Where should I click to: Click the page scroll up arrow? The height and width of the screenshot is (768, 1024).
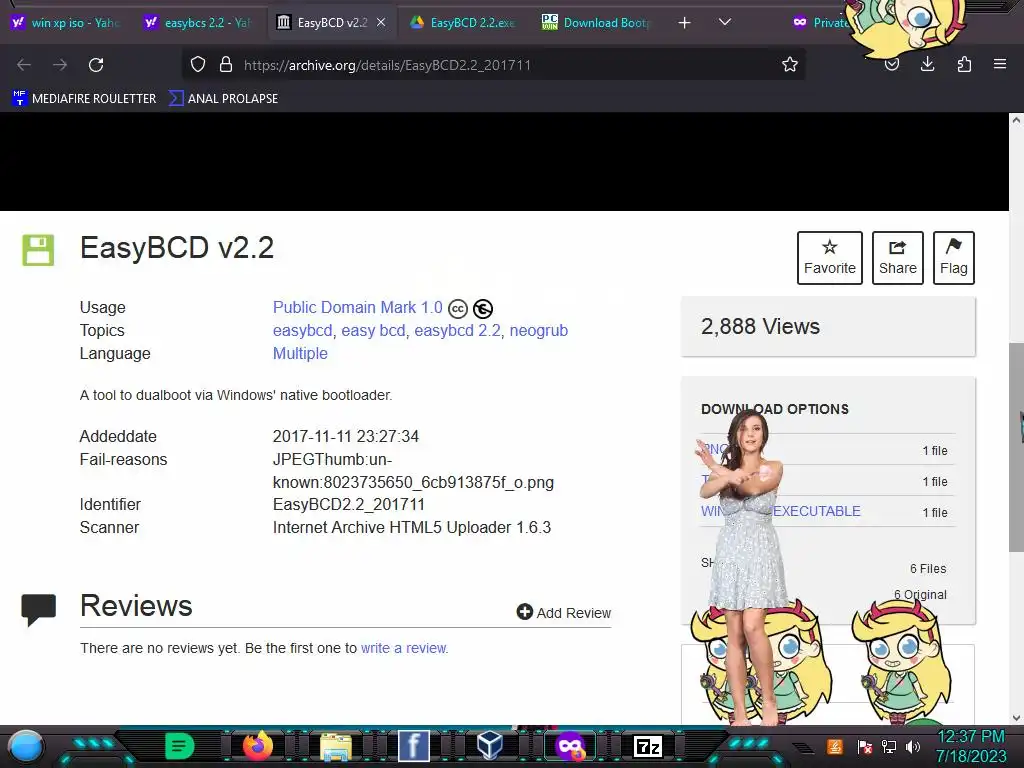pyautogui.click(x=1016, y=120)
